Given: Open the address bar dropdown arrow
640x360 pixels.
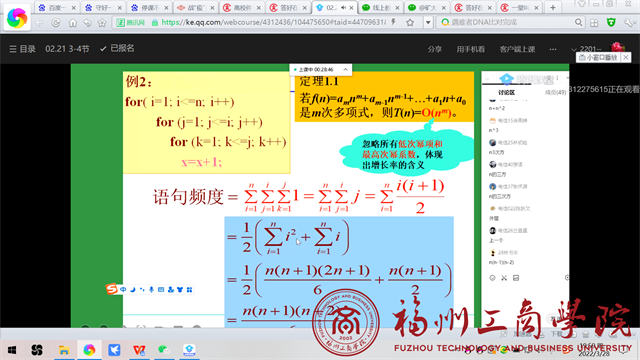Looking at the screenshot, I should (x=428, y=22).
